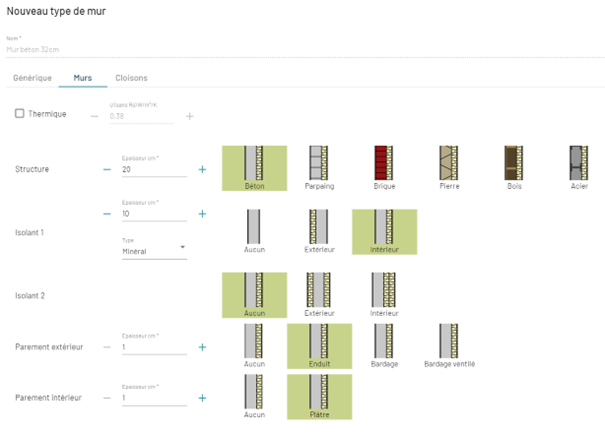Screen dimensions: 605x434
Task: Click the thermal U value 0.38 field
Action: click(x=141, y=116)
